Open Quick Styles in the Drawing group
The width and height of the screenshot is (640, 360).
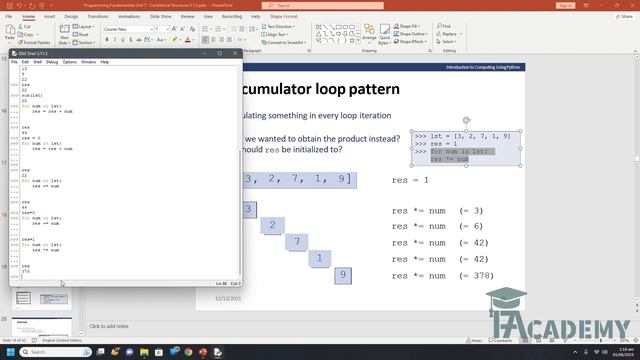click(x=384, y=34)
